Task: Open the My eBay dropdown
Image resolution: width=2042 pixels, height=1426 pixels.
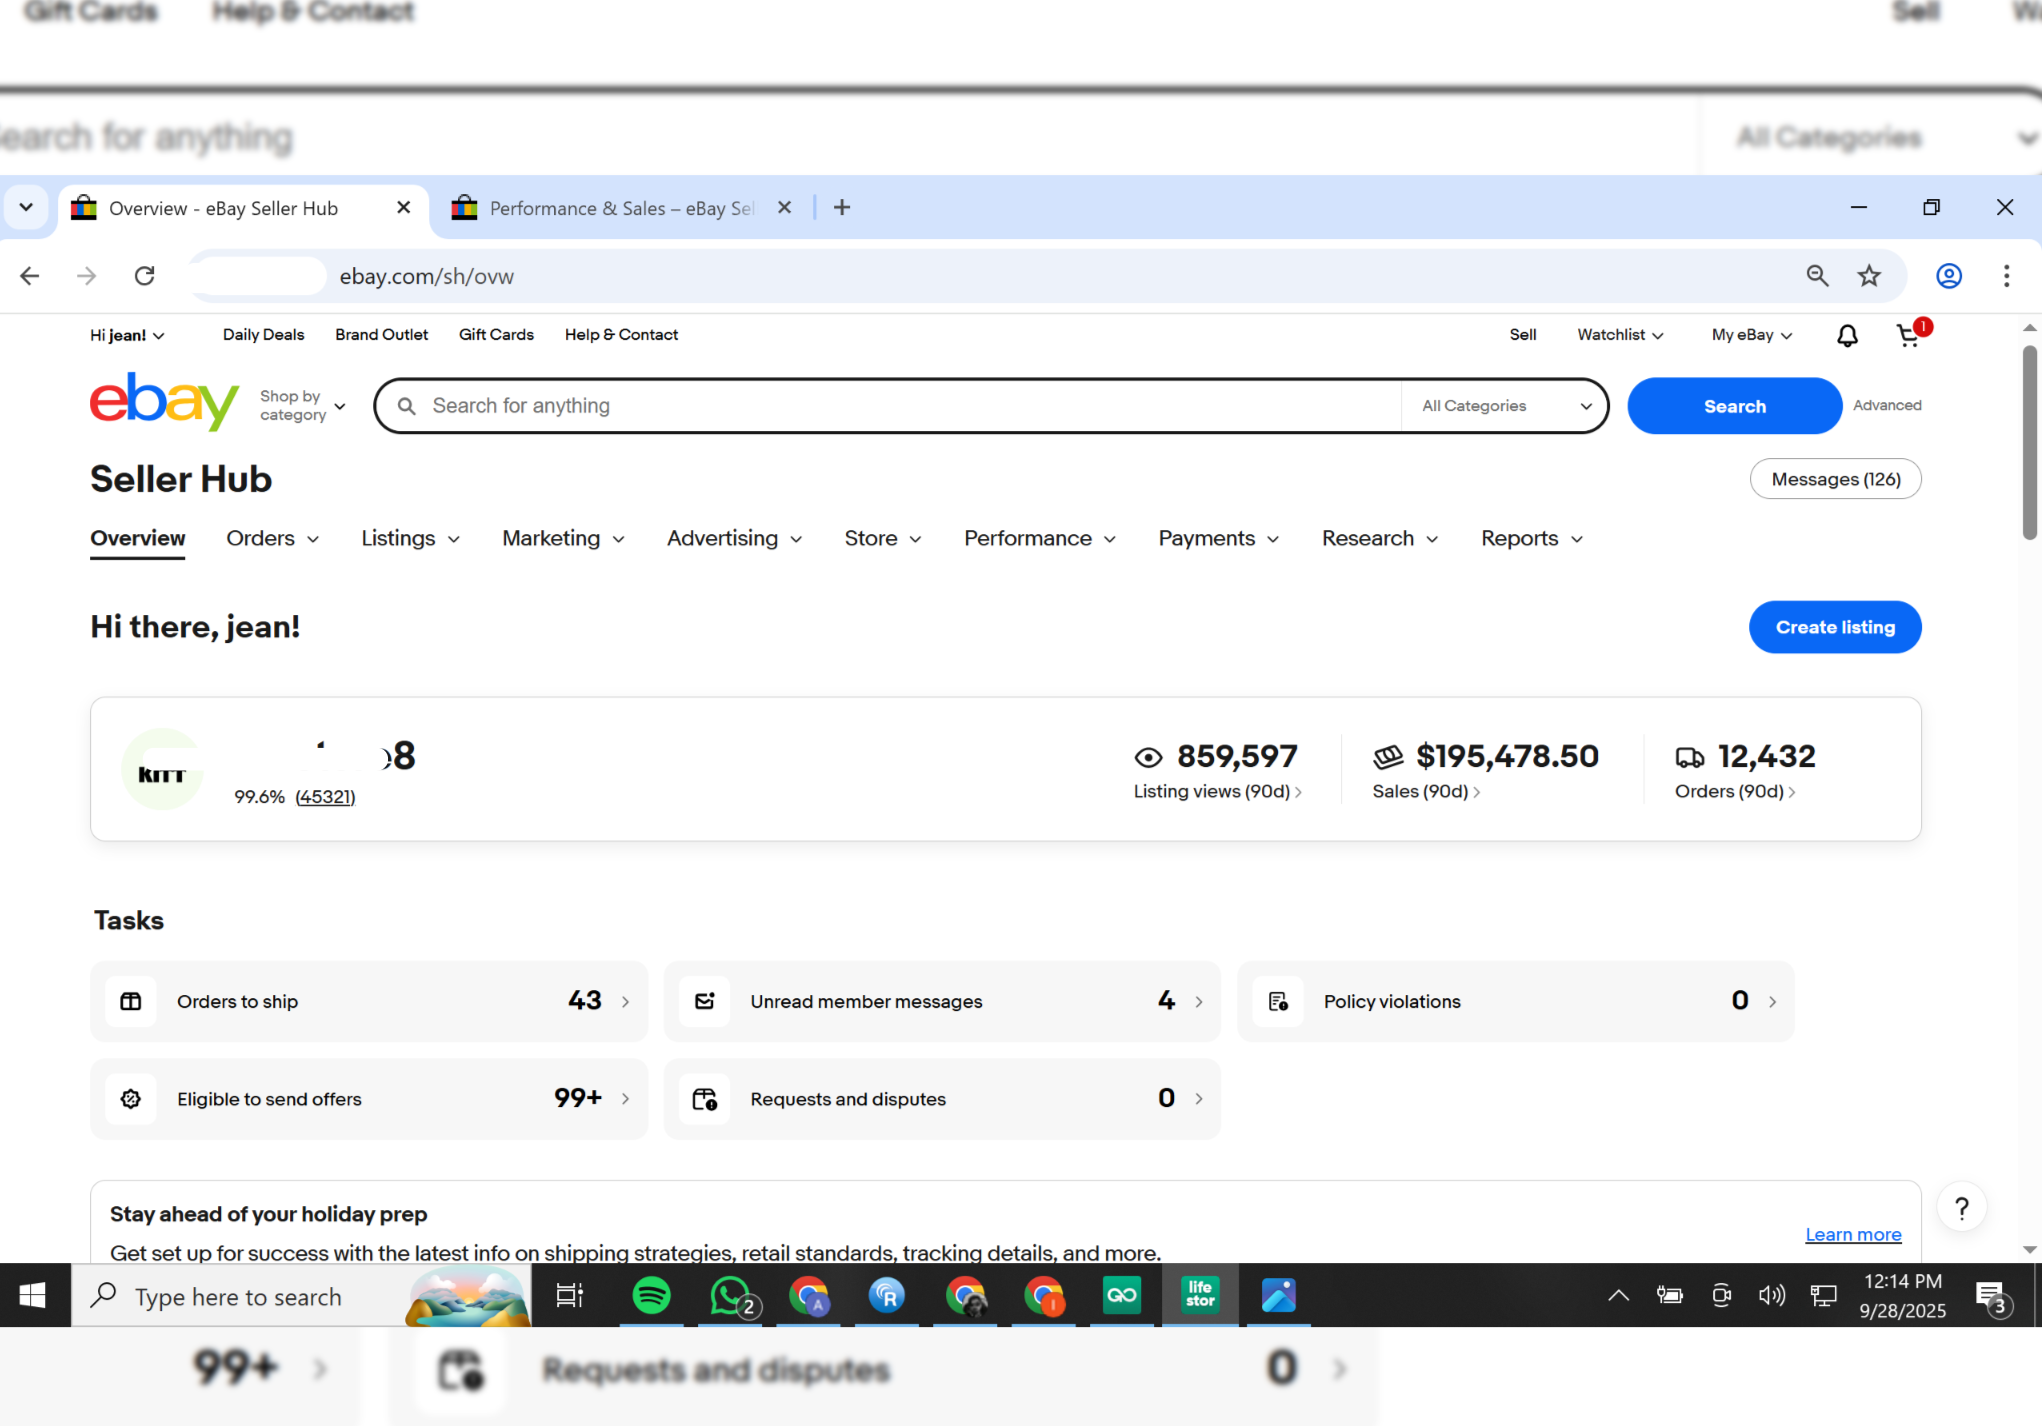Action: point(1751,335)
